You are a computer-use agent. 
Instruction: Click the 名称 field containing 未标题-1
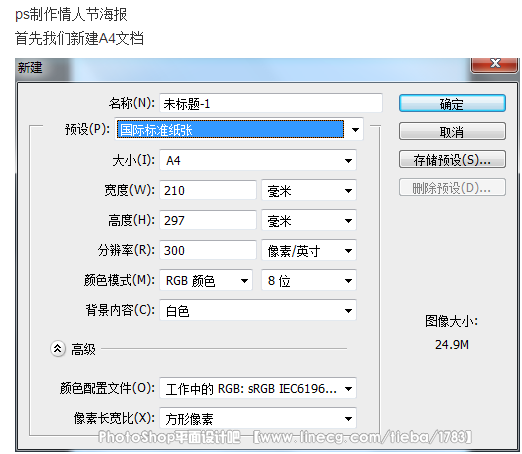tap(271, 103)
